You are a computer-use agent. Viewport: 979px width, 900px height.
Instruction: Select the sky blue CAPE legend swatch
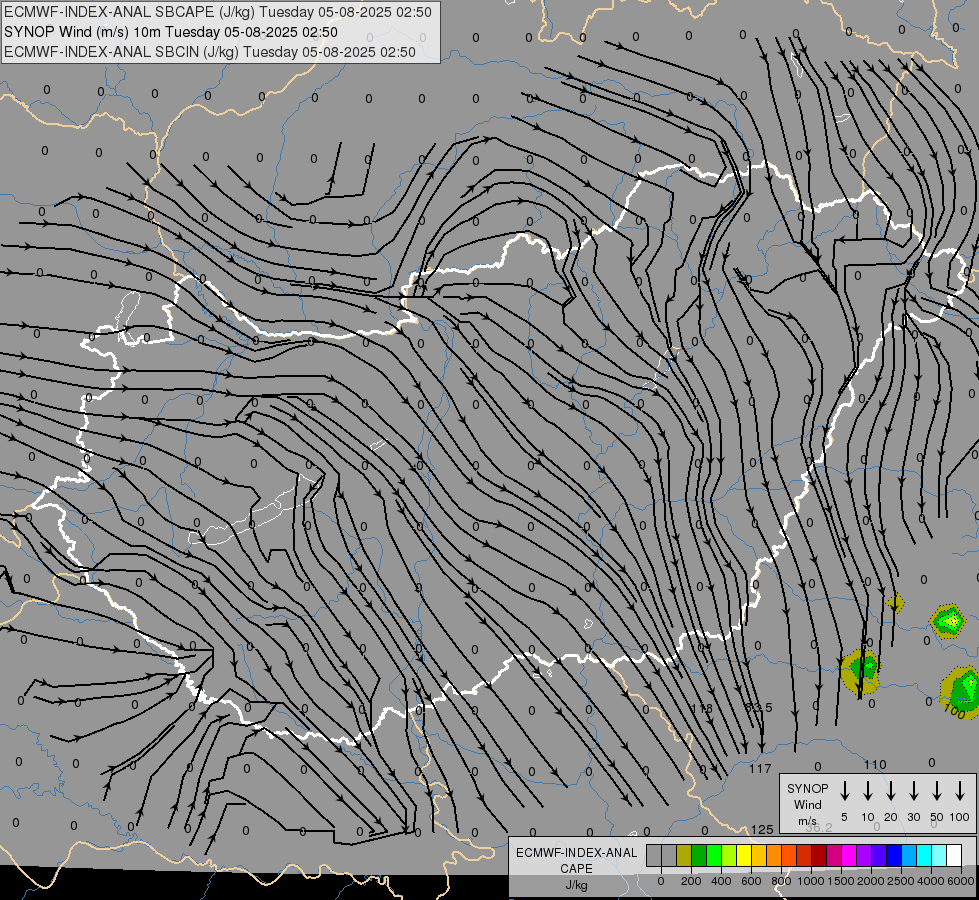[910, 855]
